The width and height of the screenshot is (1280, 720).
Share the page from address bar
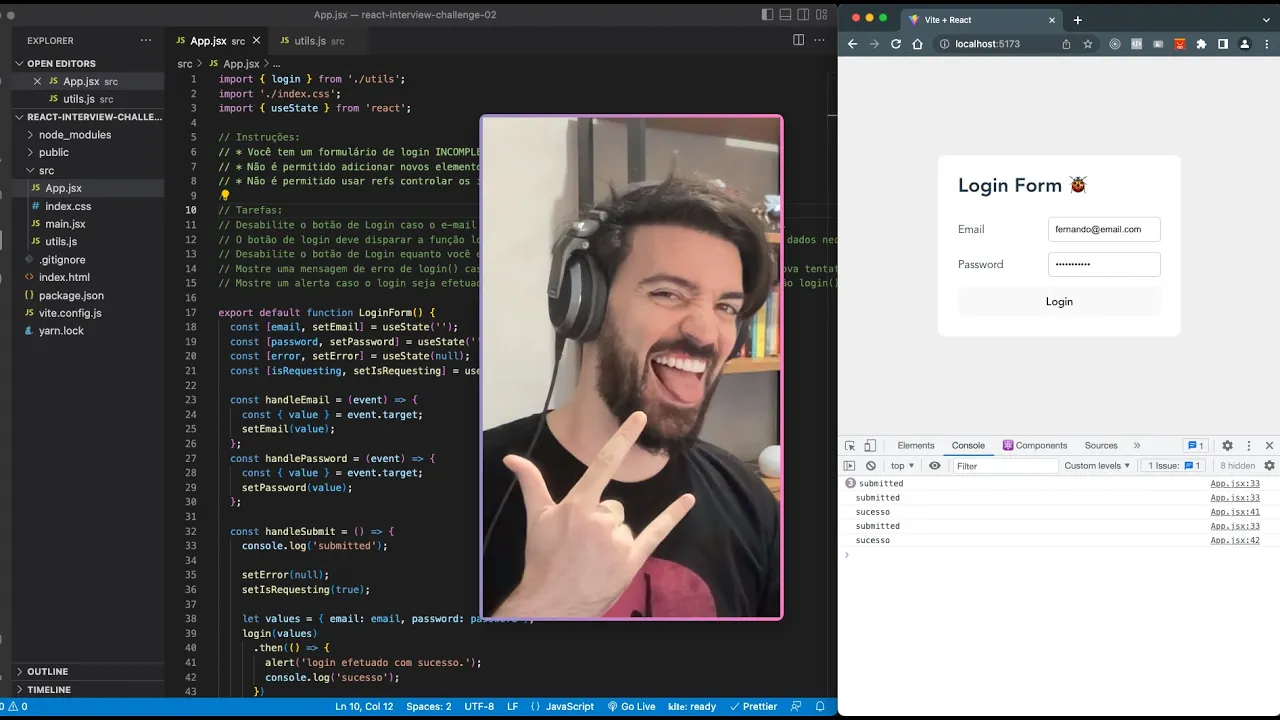1066,44
